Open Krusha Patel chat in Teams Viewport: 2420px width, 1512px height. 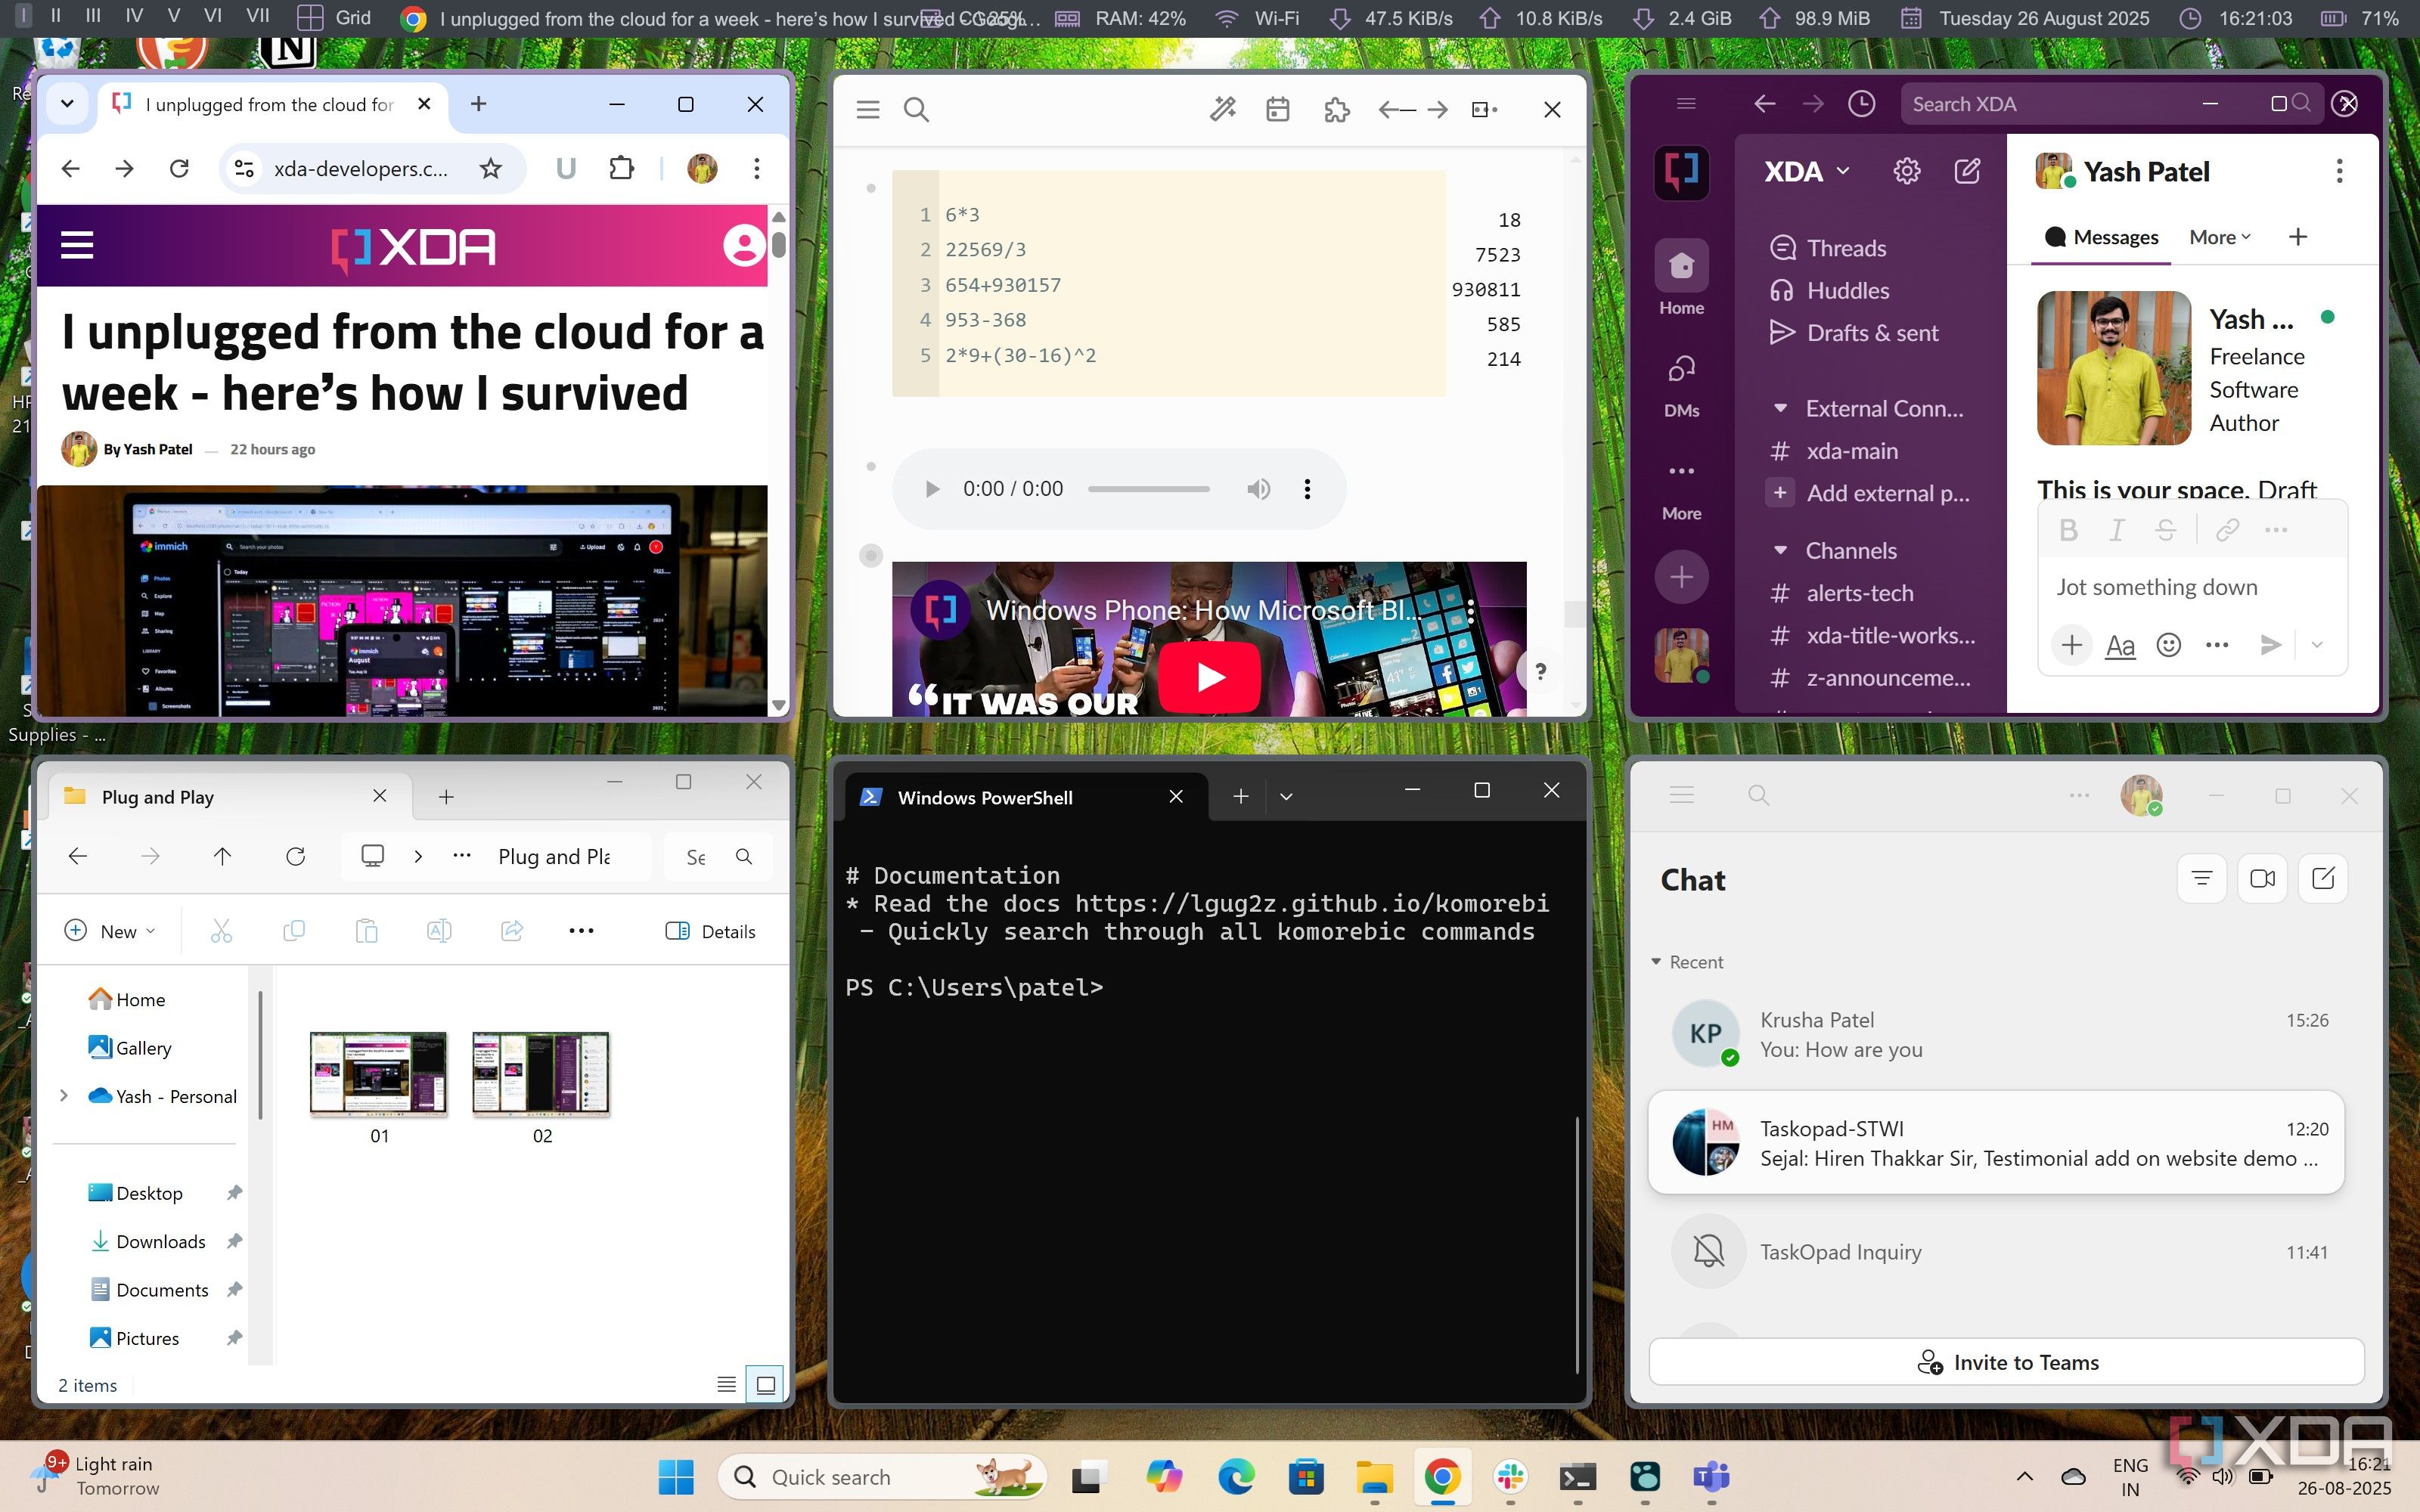(1996, 1035)
